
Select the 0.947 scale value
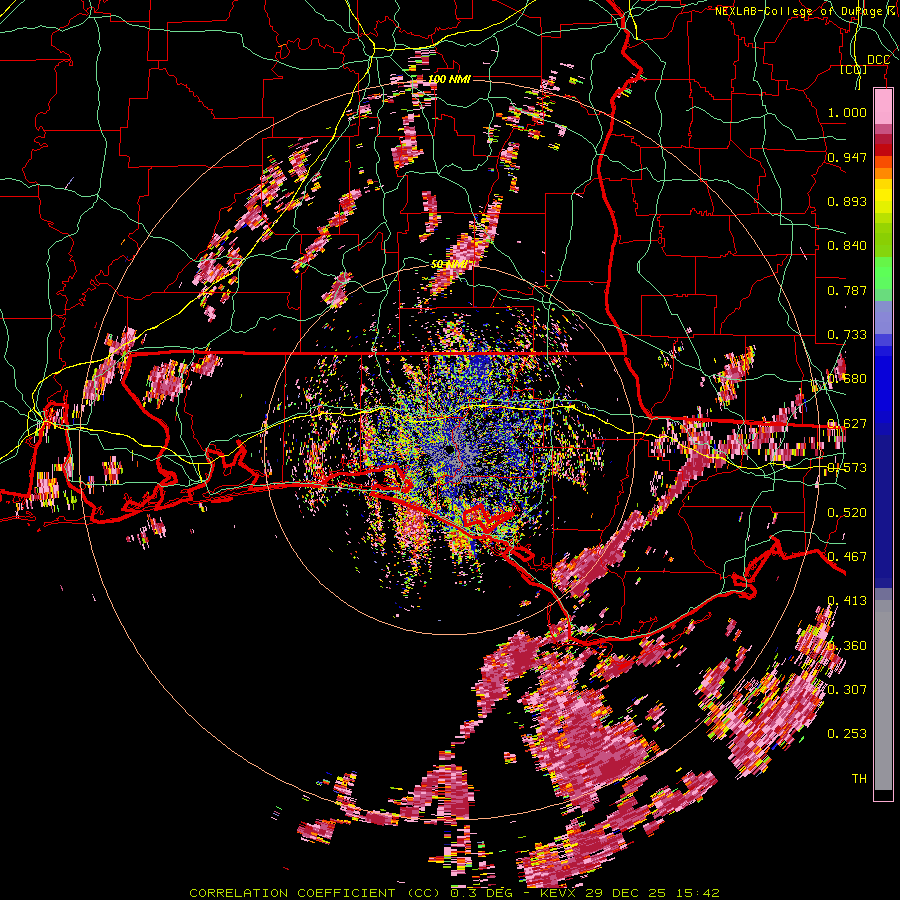pos(847,157)
